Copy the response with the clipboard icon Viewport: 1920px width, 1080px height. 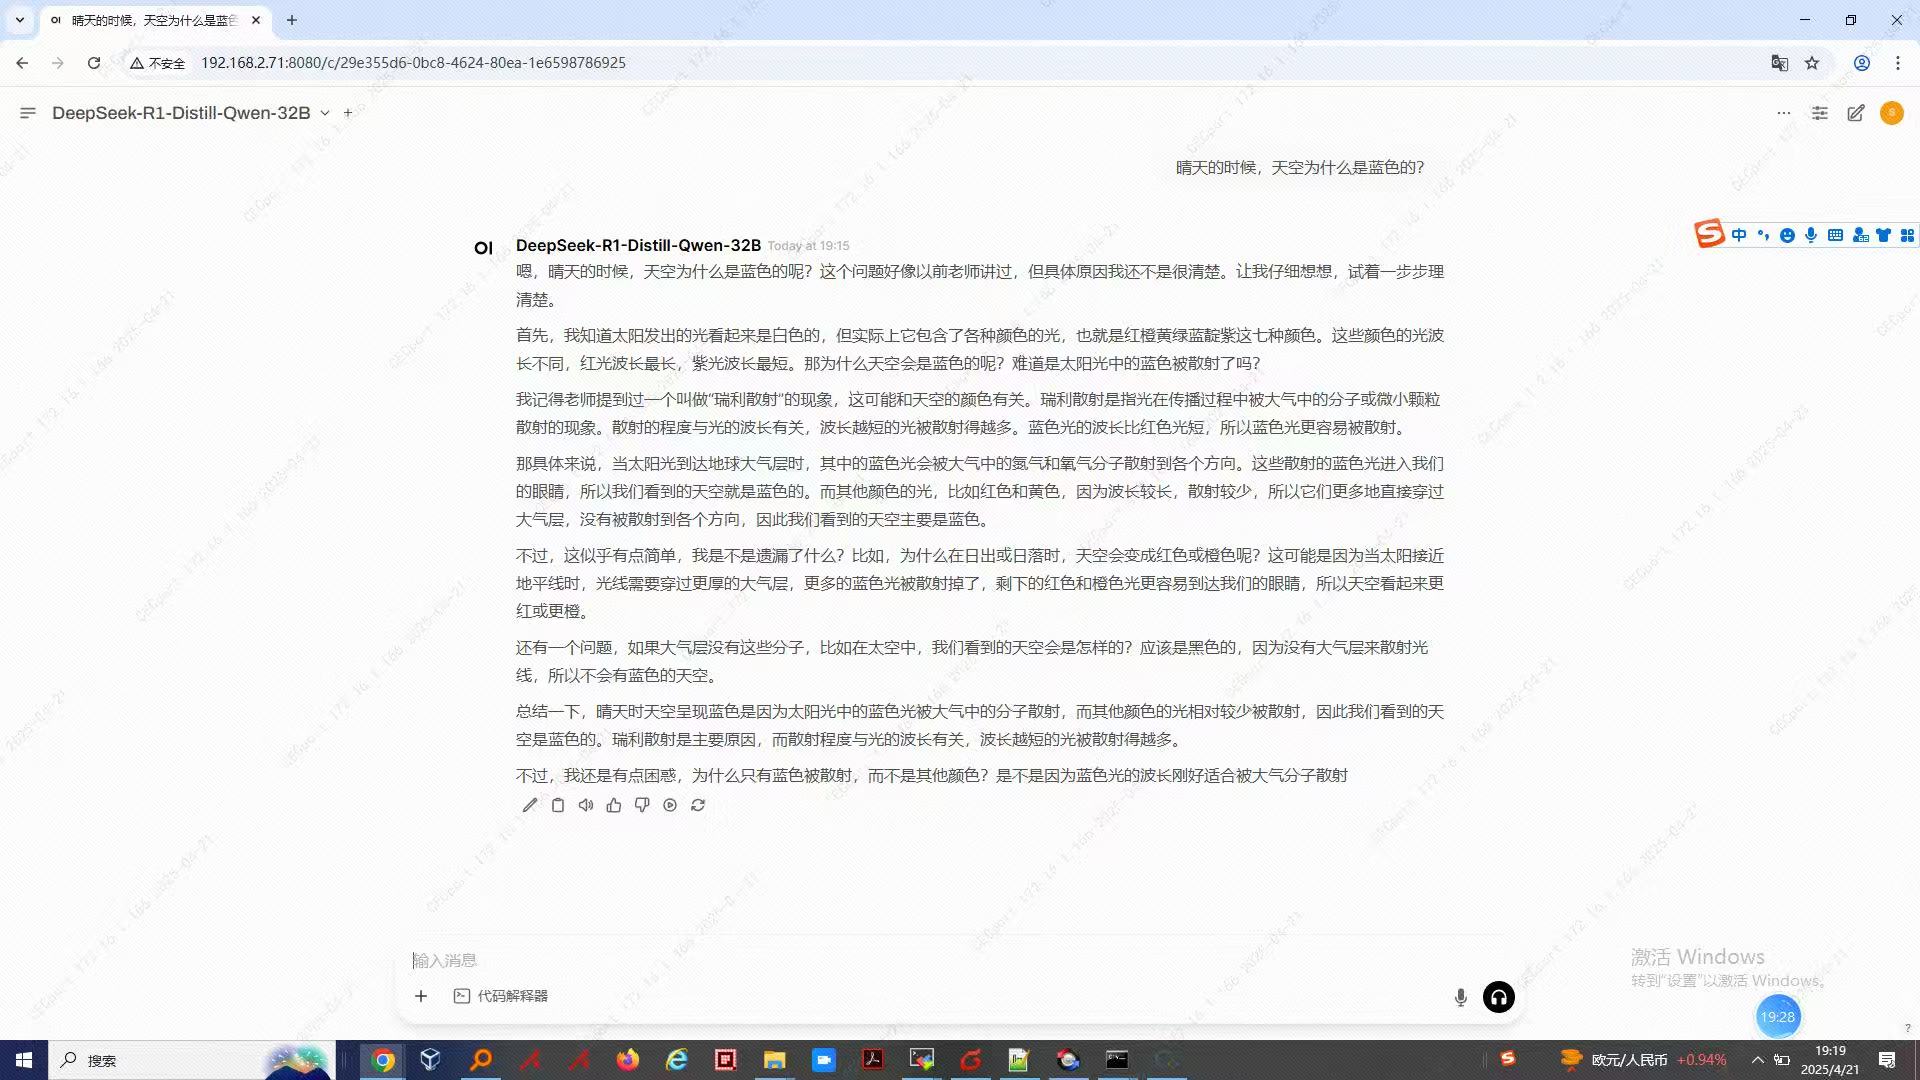558,805
